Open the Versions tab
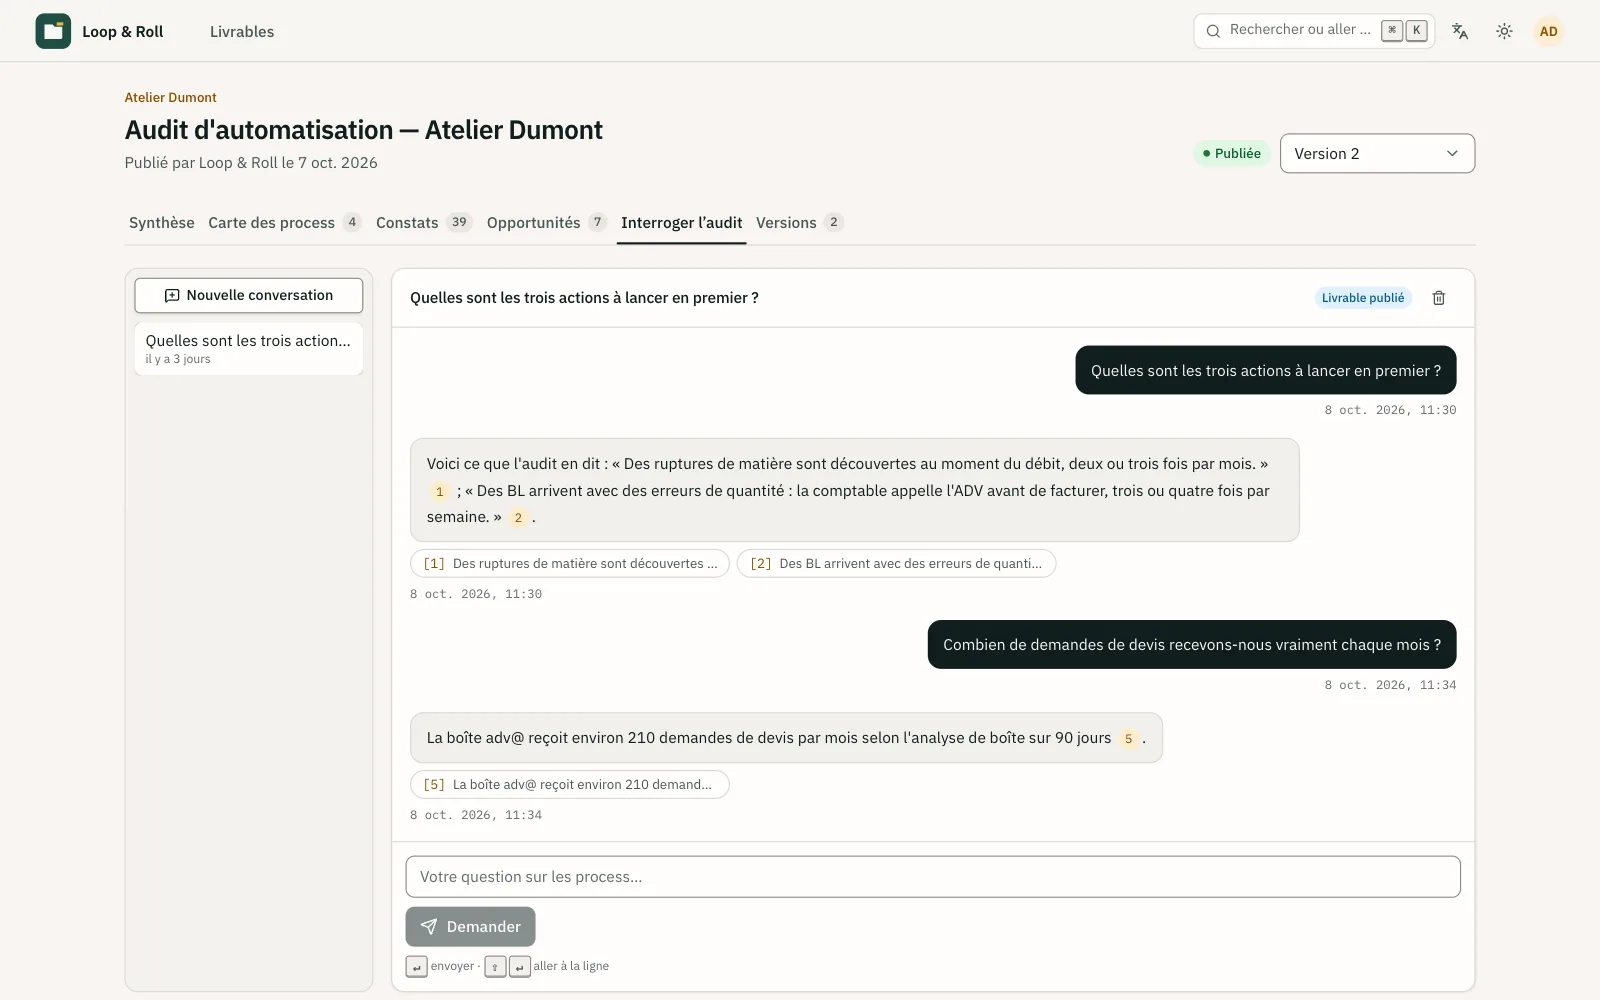This screenshot has height=1000, width=1600. pyautogui.click(x=799, y=222)
